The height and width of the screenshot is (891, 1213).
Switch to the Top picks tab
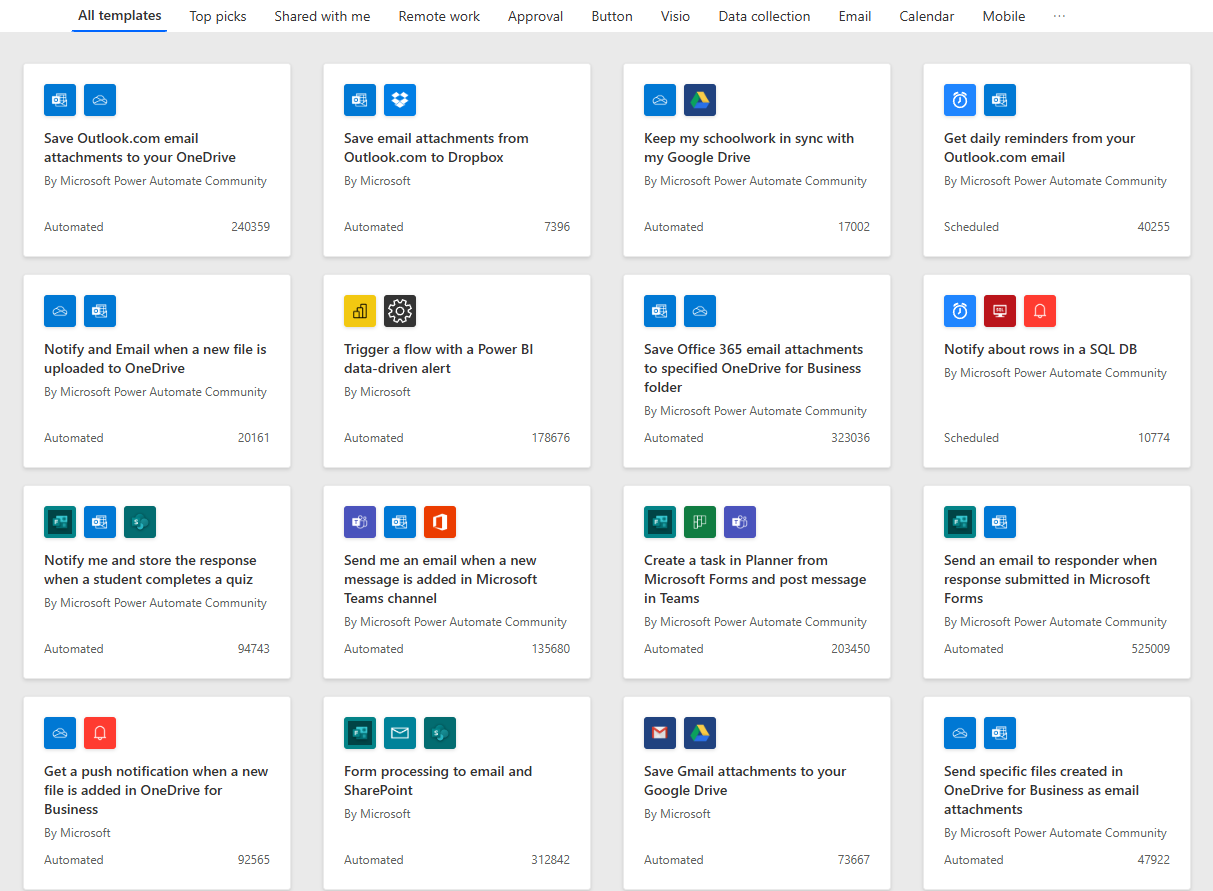[218, 16]
